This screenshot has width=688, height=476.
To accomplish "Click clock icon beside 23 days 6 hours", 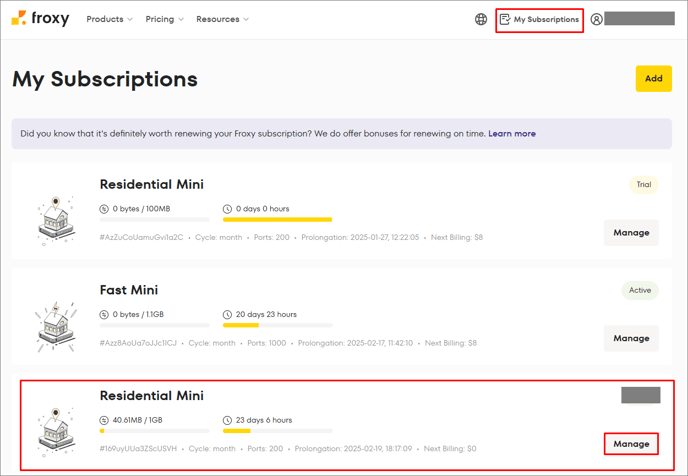I will coord(227,420).
